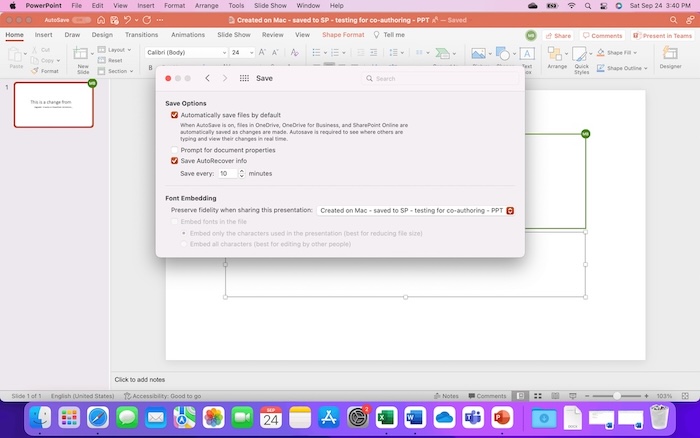
Task: Click the New Slide icon
Action: coord(80,54)
